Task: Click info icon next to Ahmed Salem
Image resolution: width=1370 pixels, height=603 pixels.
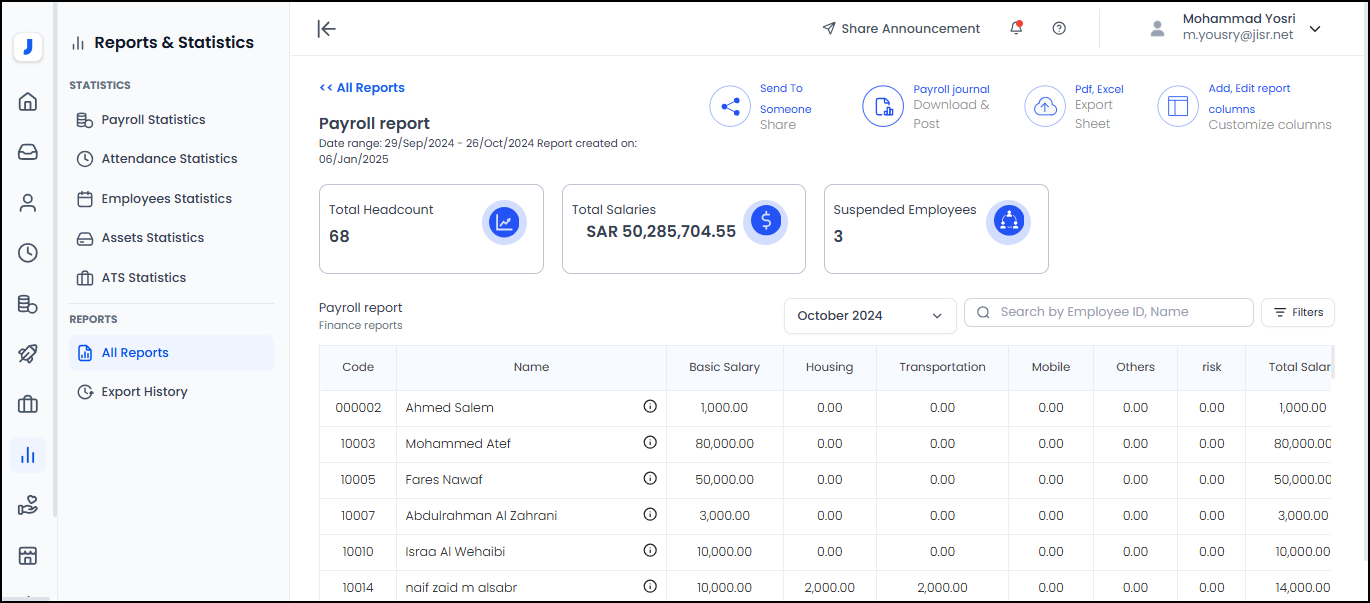Action: click(650, 407)
